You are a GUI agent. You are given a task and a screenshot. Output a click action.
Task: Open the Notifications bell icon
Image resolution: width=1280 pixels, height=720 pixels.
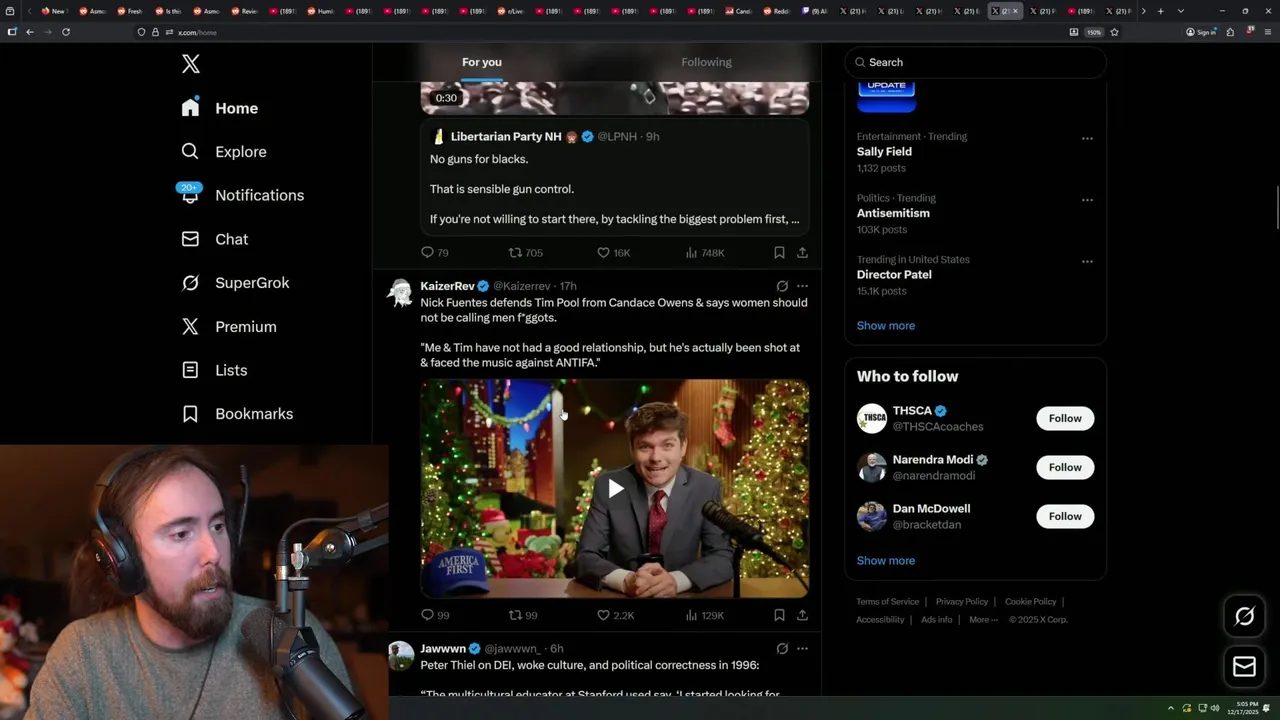point(190,194)
